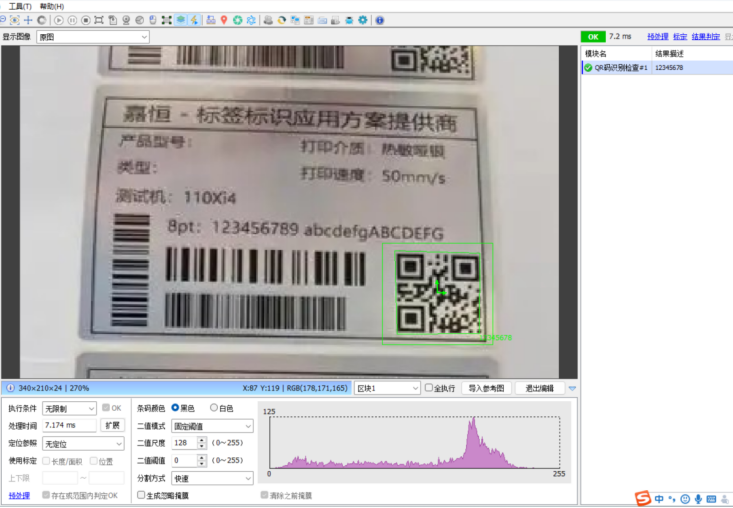The width and height of the screenshot is (733, 508).
Task: Click the frame region toolbar icon
Action: click(99, 20)
